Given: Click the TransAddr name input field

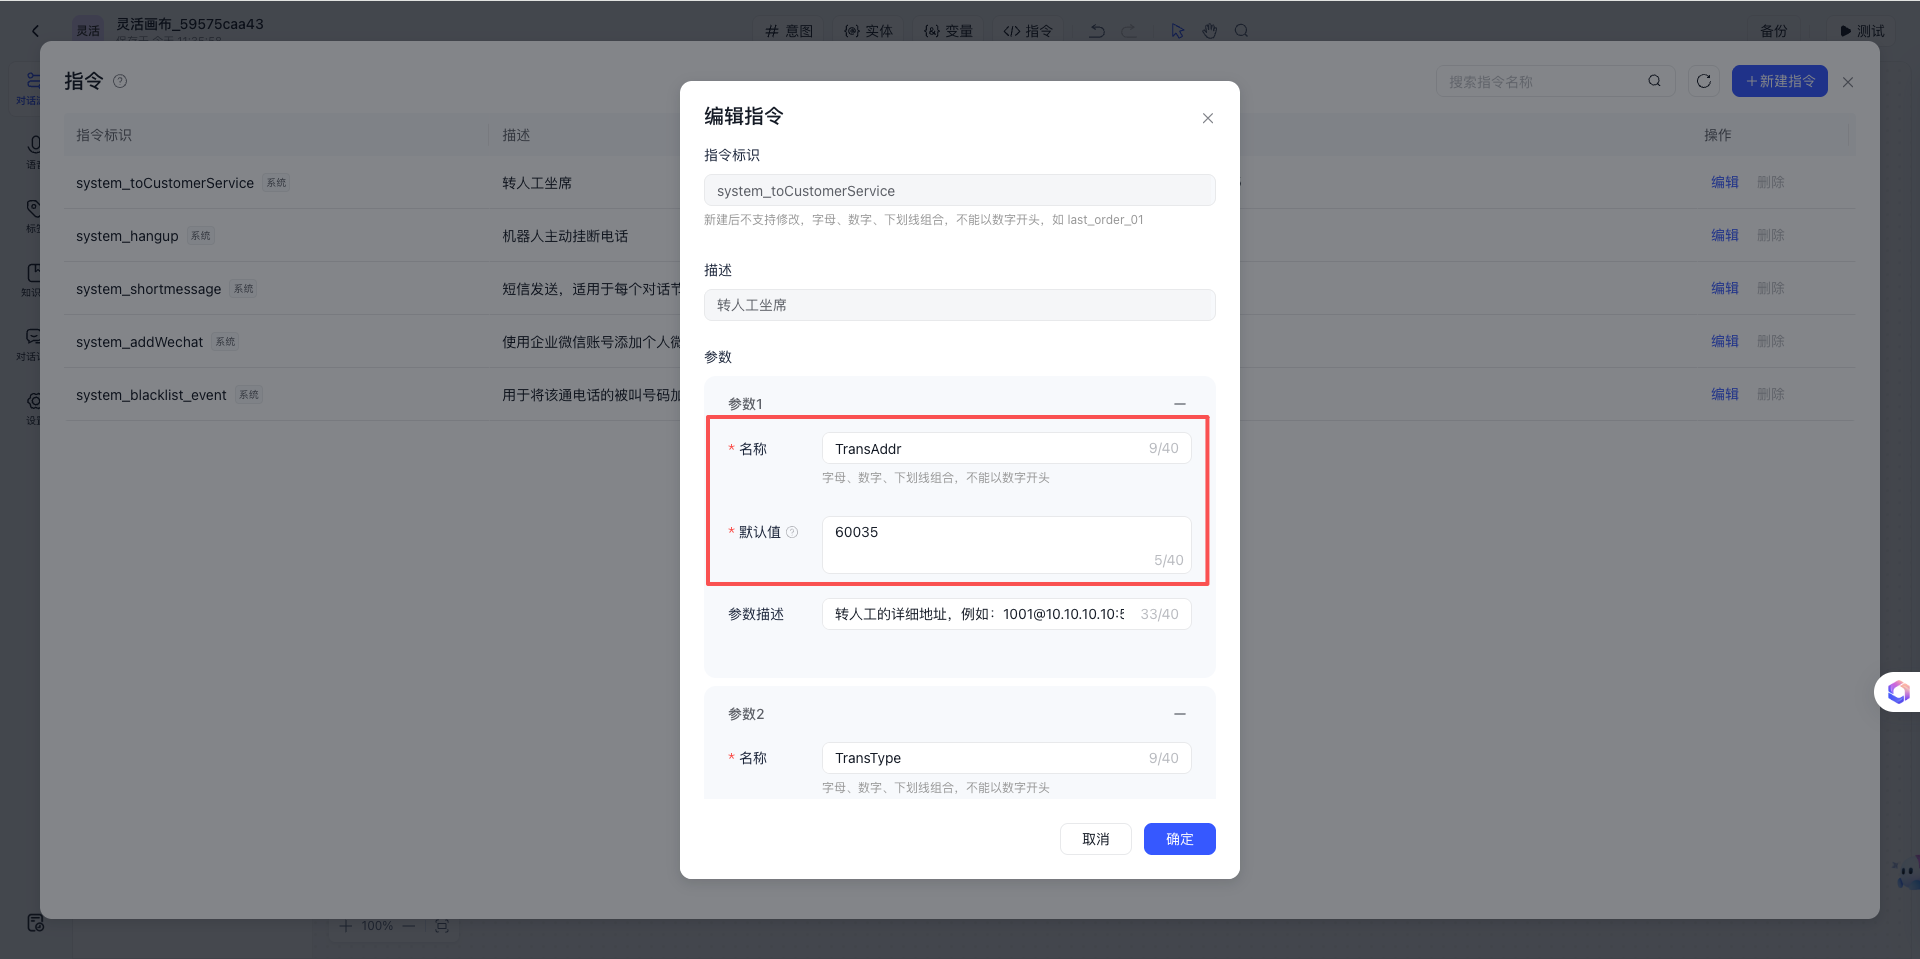Looking at the screenshot, I should [x=1006, y=449].
